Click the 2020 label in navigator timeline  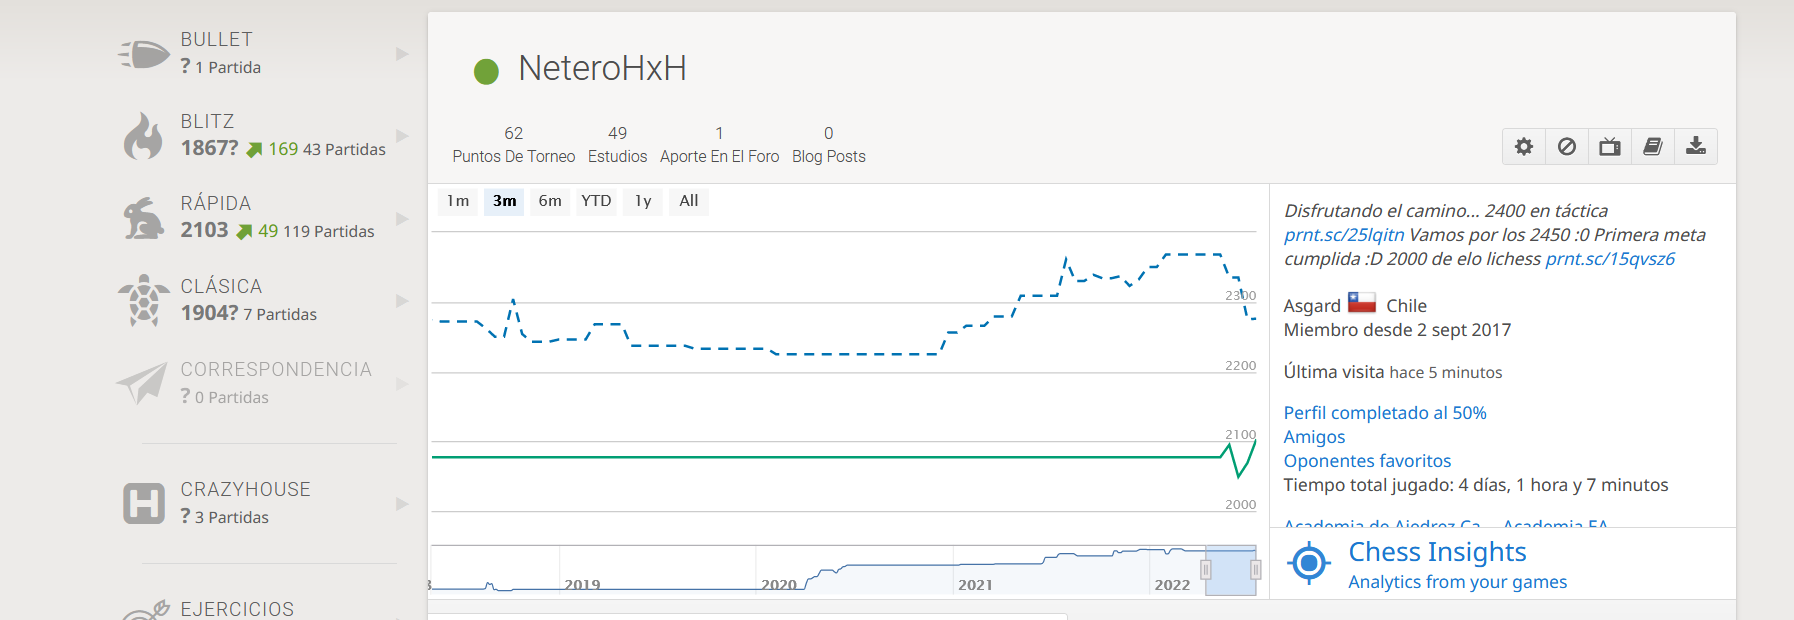pyautogui.click(x=779, y=585)
